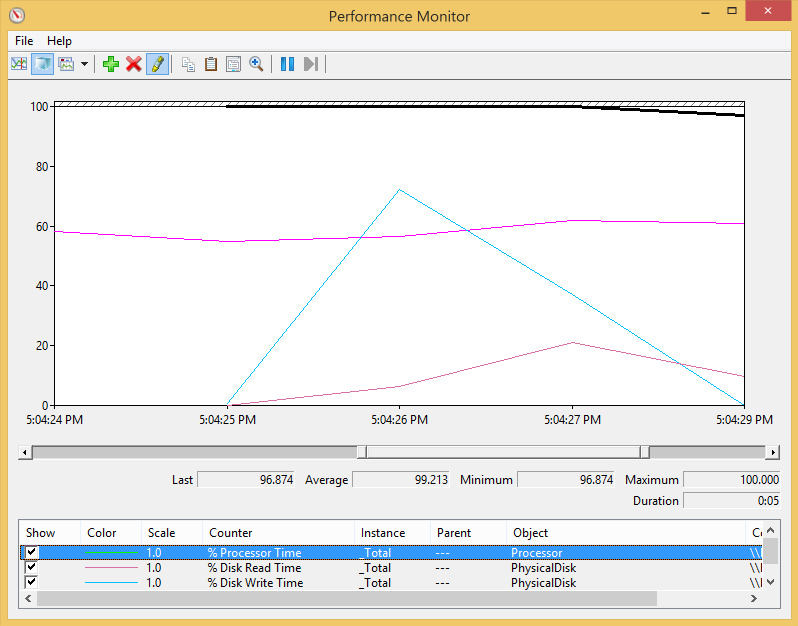
Task: Uncheck Show for % Disk Write Time
Action: click(32, 582)
